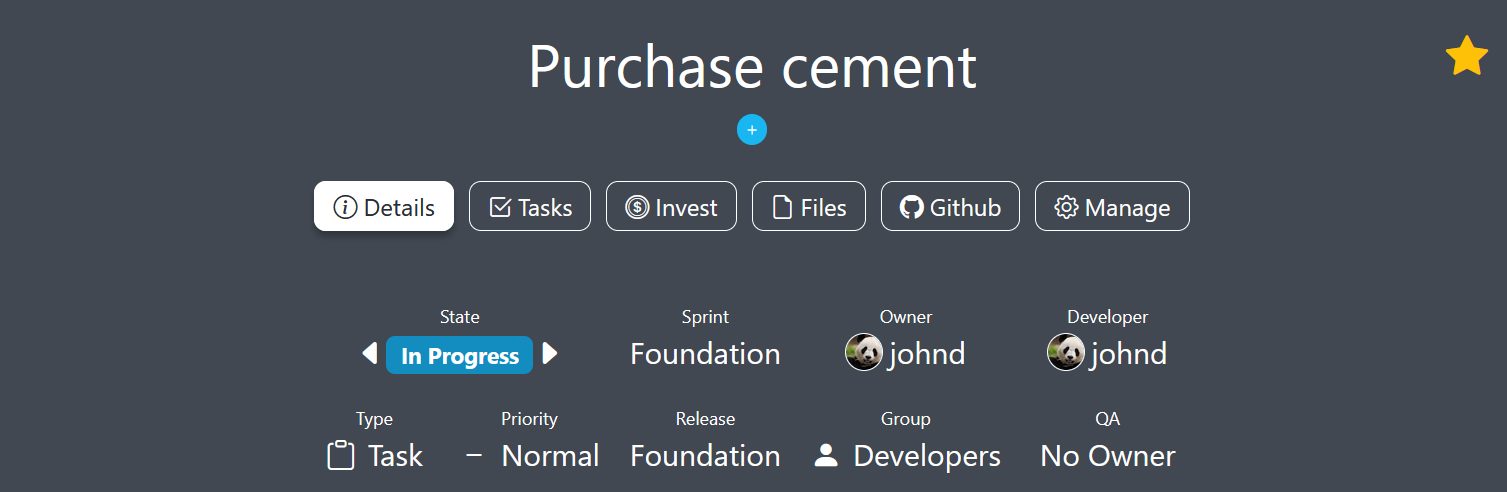1507x492 pixels.
Task: Open the Invest tab
Action: (x=671, y=206)
